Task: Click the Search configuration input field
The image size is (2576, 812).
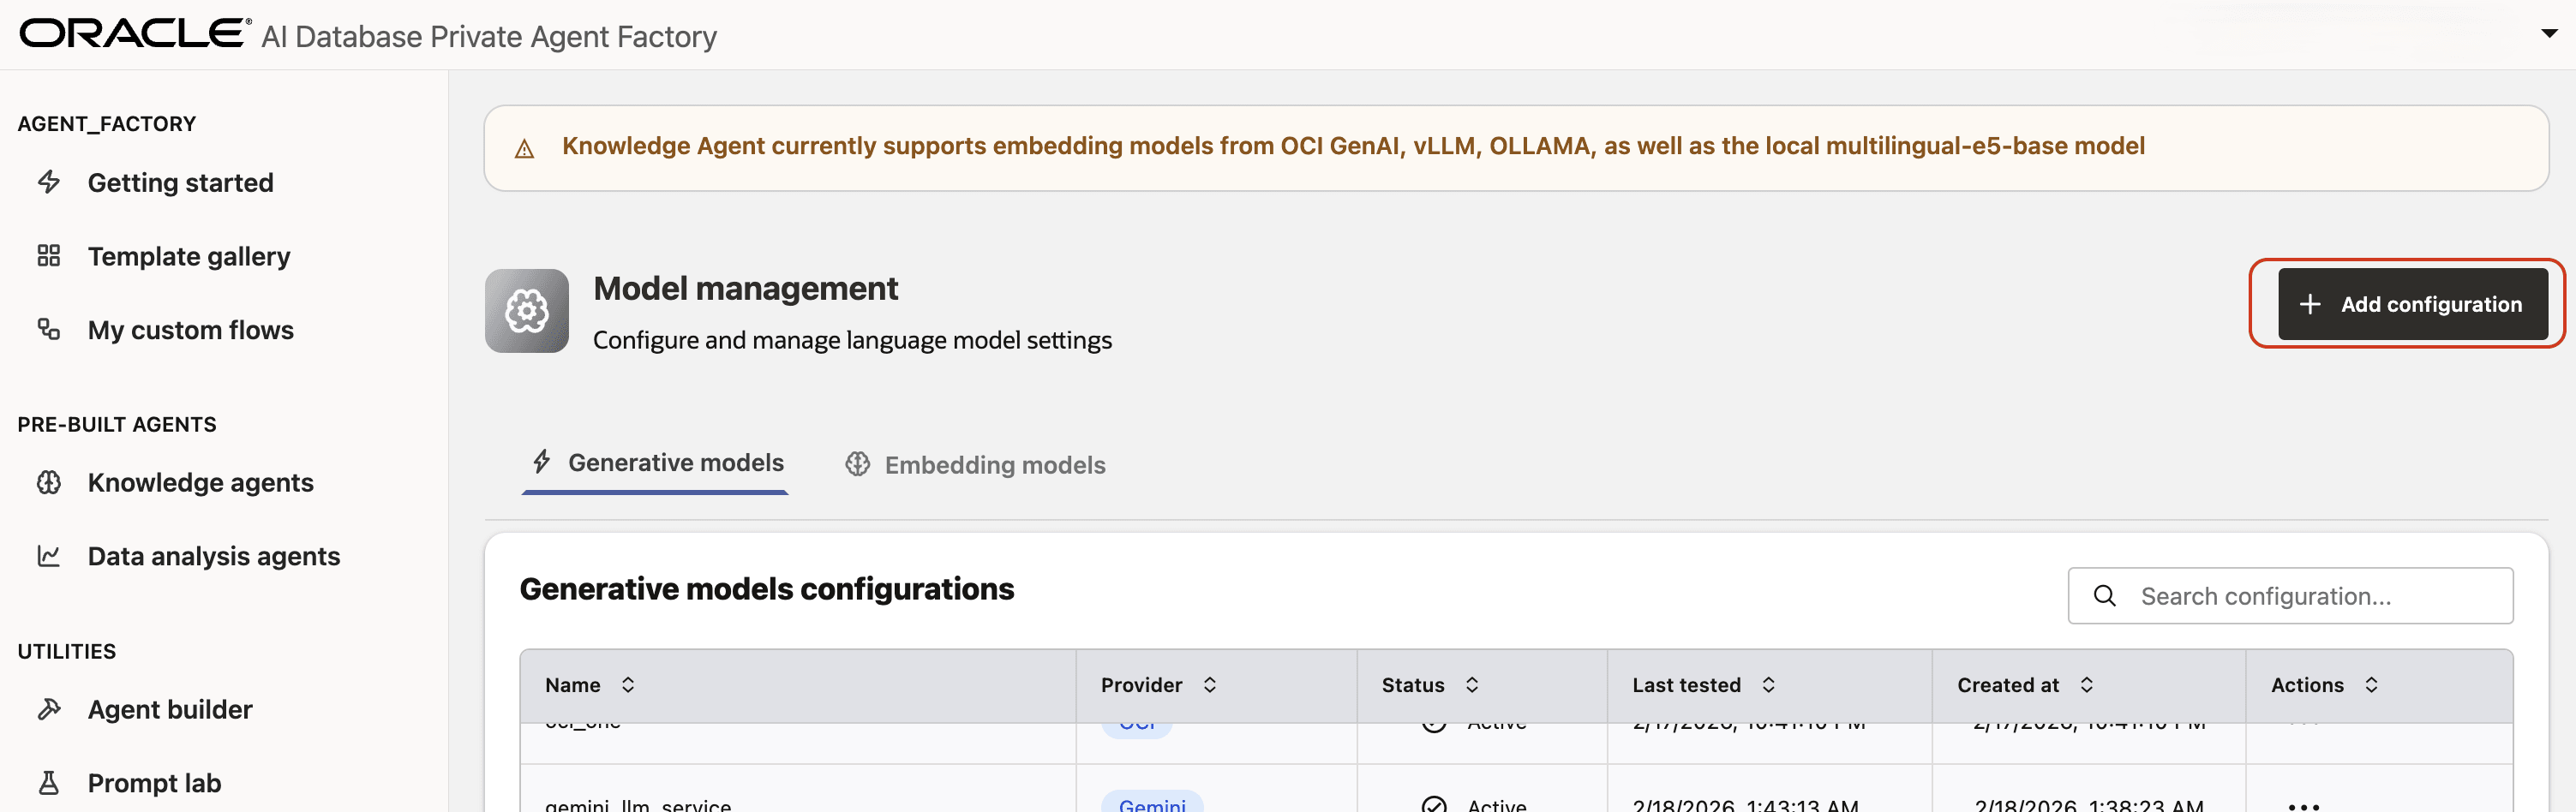Action: [x=2290, y=595]
